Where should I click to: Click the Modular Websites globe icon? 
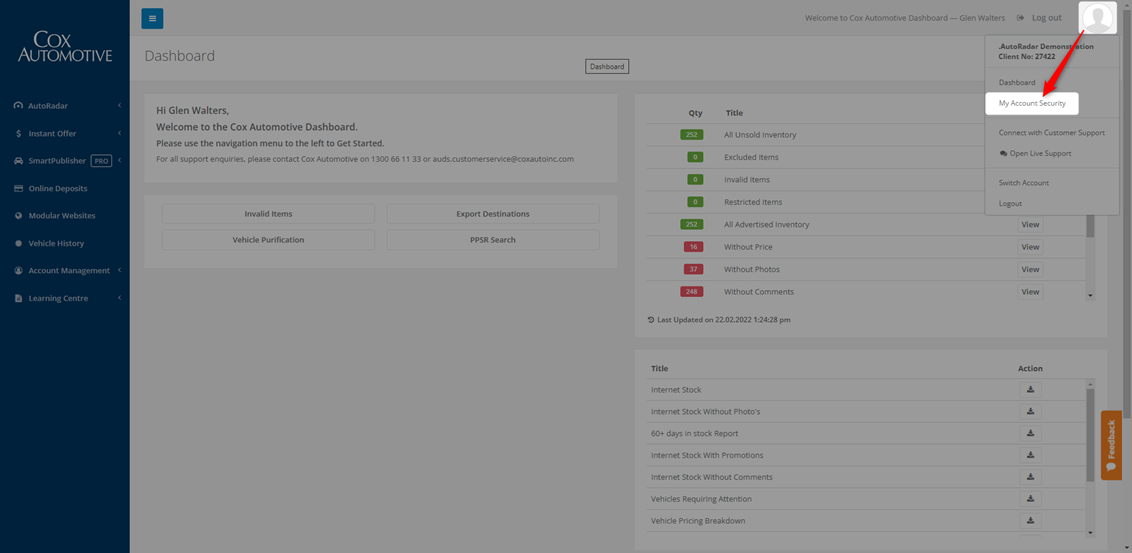(x=18, y=216)
